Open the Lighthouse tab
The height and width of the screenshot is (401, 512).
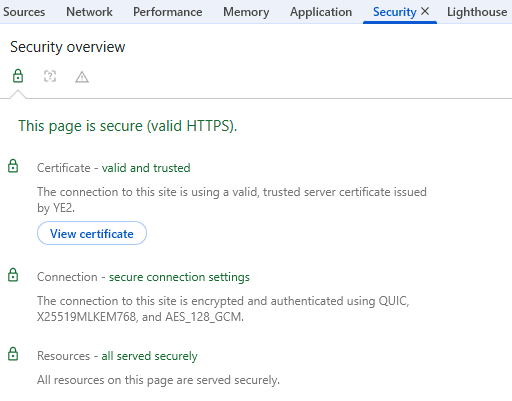click(x=477, y=12)
